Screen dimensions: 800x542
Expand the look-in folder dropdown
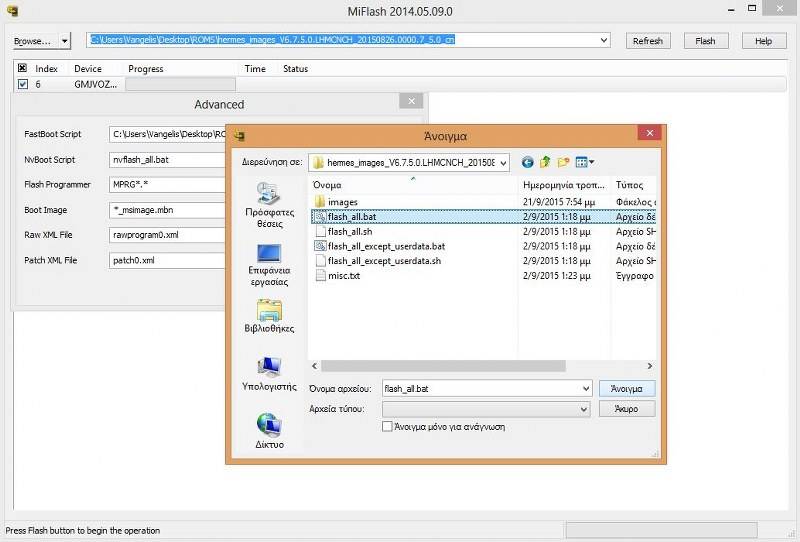point(502,162)
